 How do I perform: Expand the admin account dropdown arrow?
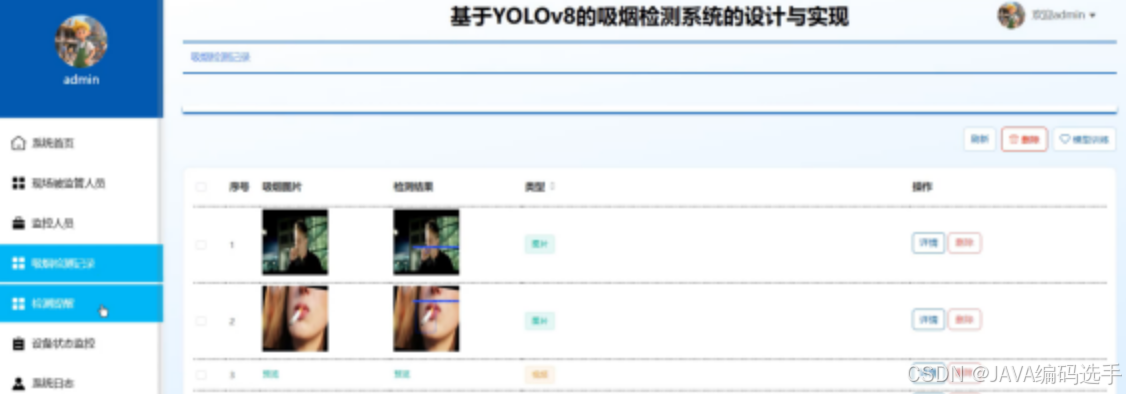(1092, 15)
